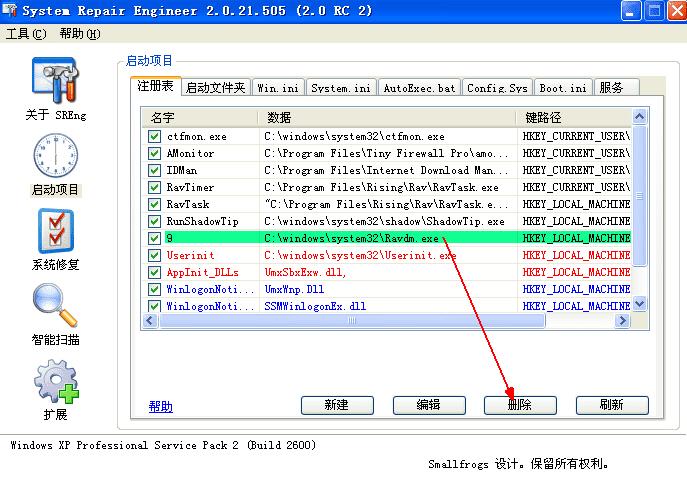
Task: Uncheck the RavTimer startup entry
Action: (154, 187)
